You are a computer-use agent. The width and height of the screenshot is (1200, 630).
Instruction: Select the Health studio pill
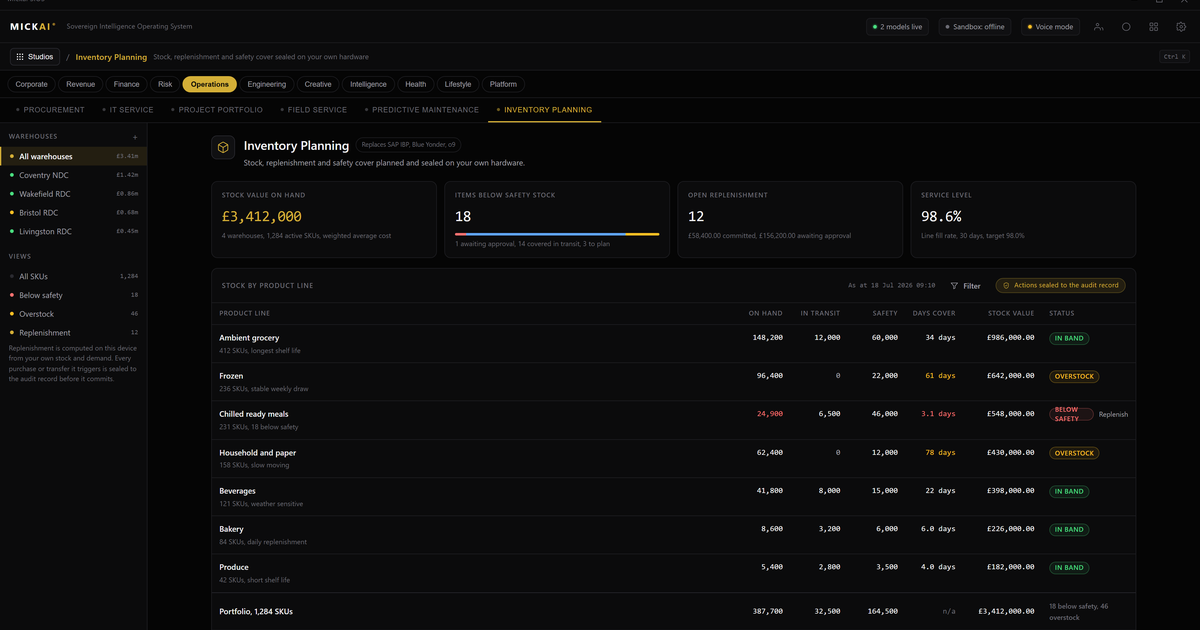pos(416,84)
